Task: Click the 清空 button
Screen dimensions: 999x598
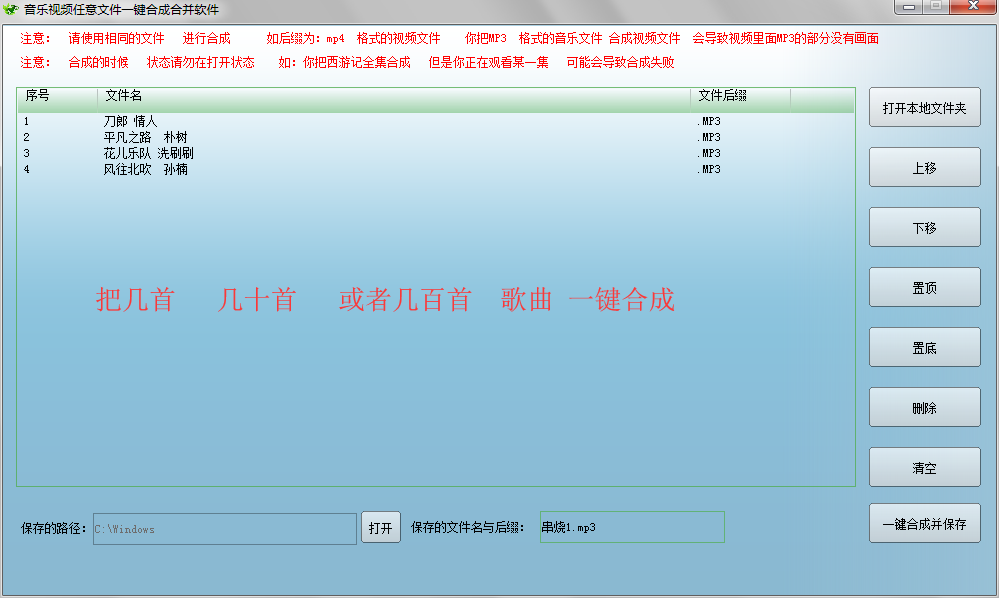Action: [x=924, y=468]
